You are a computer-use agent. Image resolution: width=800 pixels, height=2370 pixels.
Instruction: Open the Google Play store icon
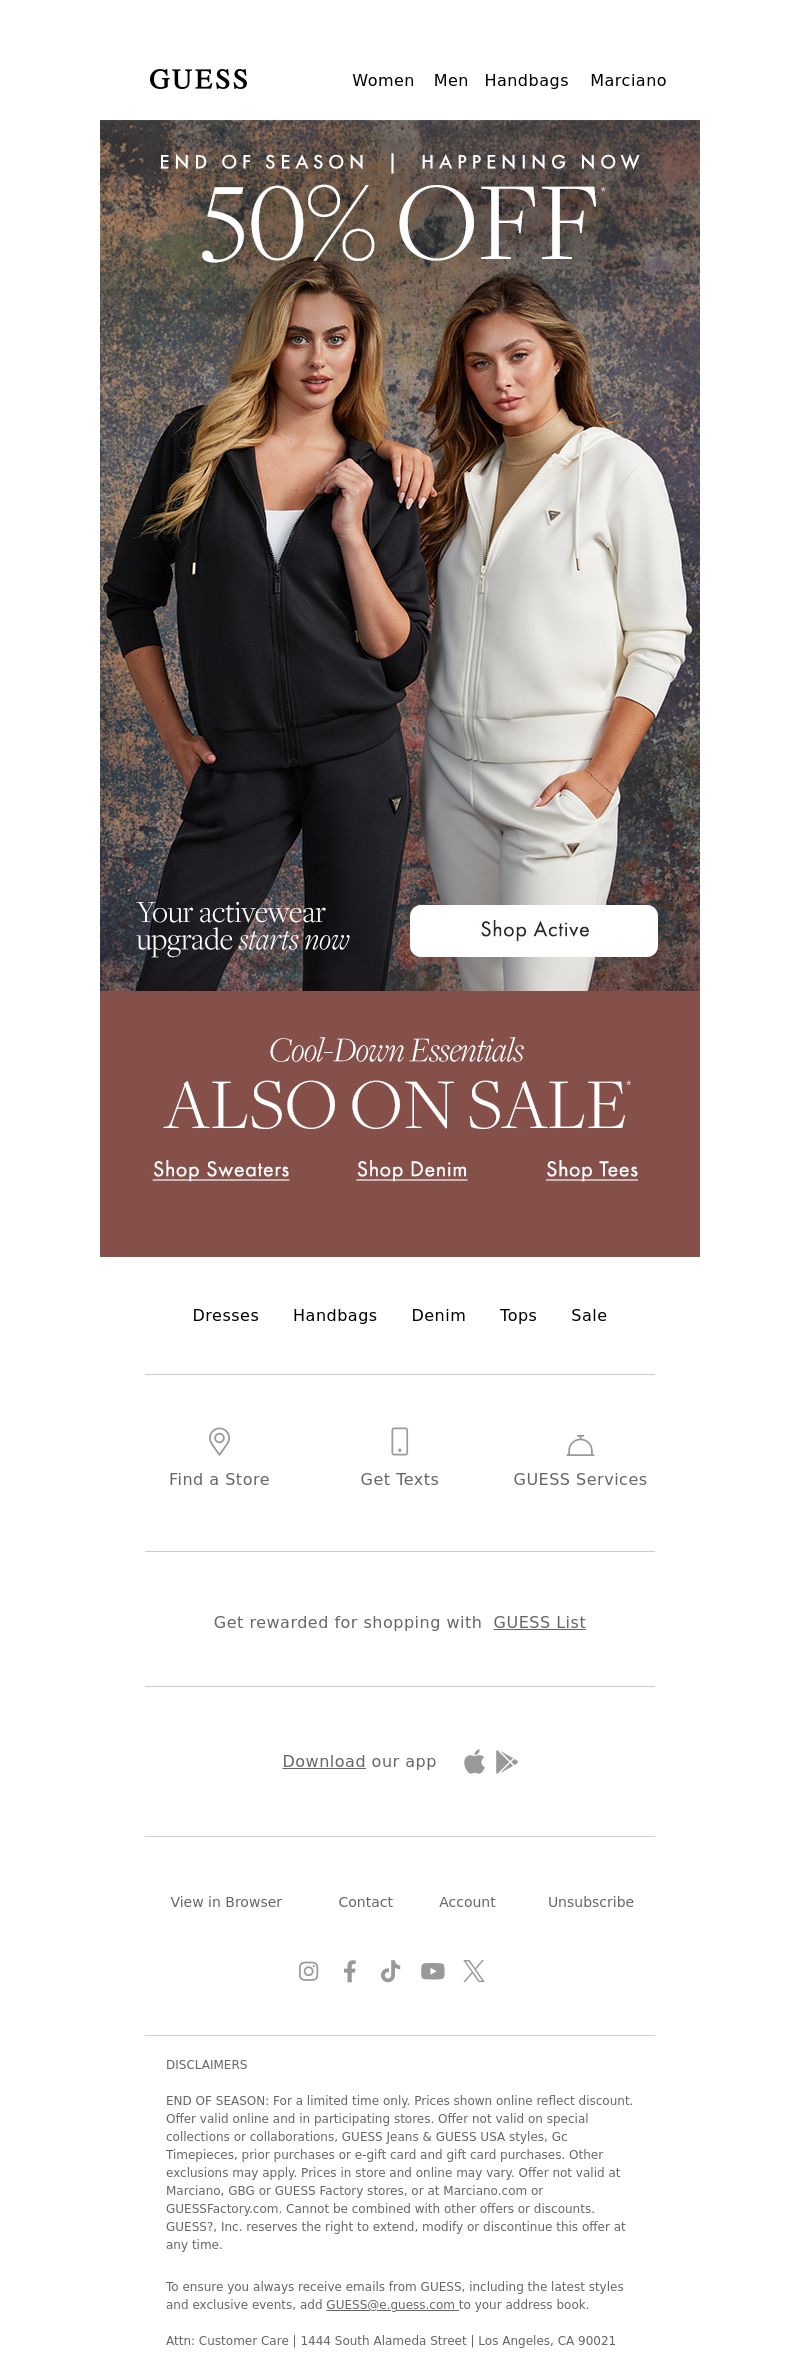[x=507, y=1761]
